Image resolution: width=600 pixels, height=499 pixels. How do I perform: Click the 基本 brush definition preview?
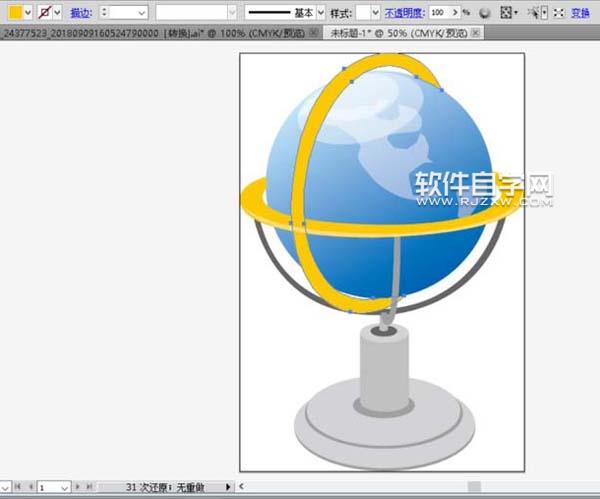coord(281,13)
